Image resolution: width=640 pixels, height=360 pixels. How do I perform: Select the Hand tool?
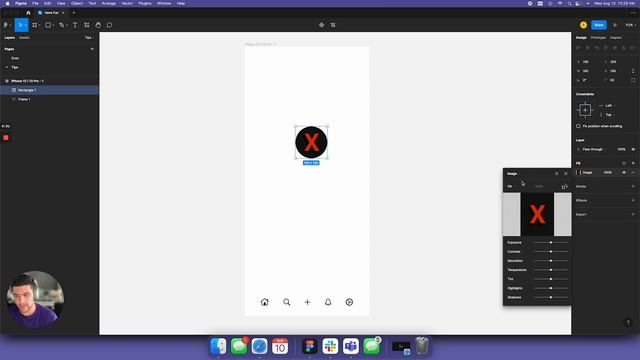click(x=98, y=25)
